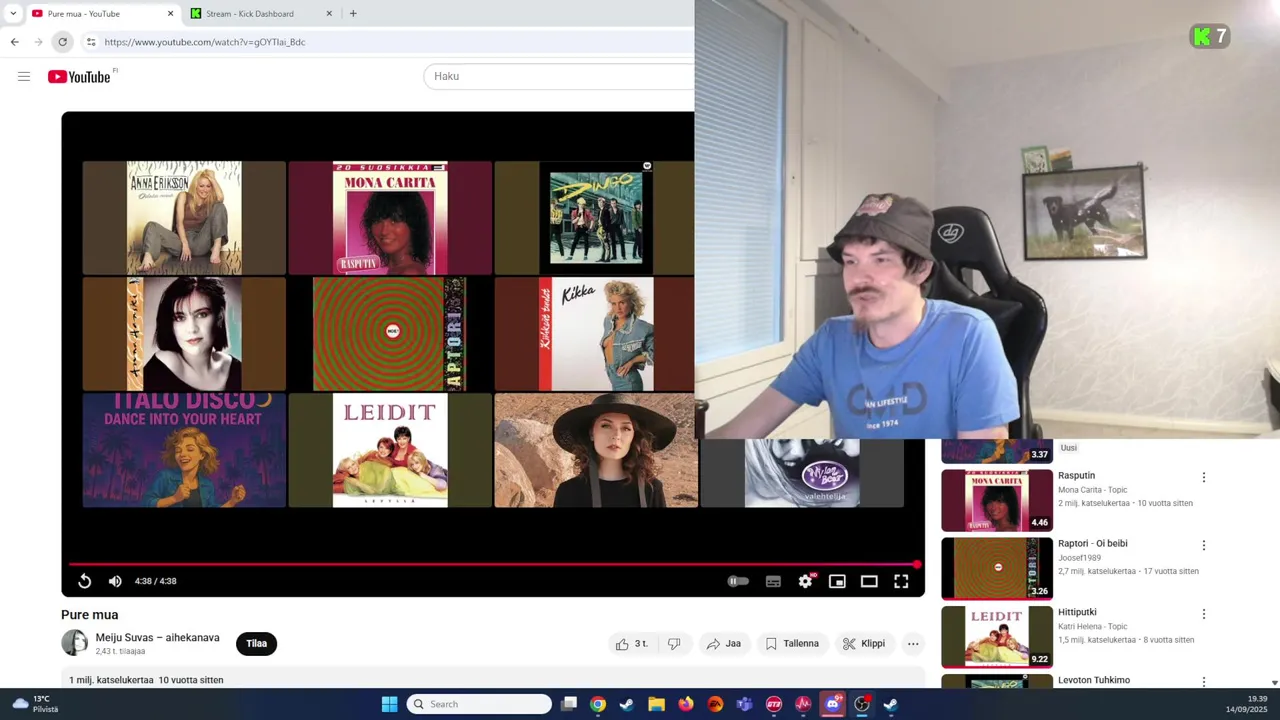This screenshot has width=1280, height=720.
Task: Open Rasputin sidebar video title
Action: point(1077,476)
